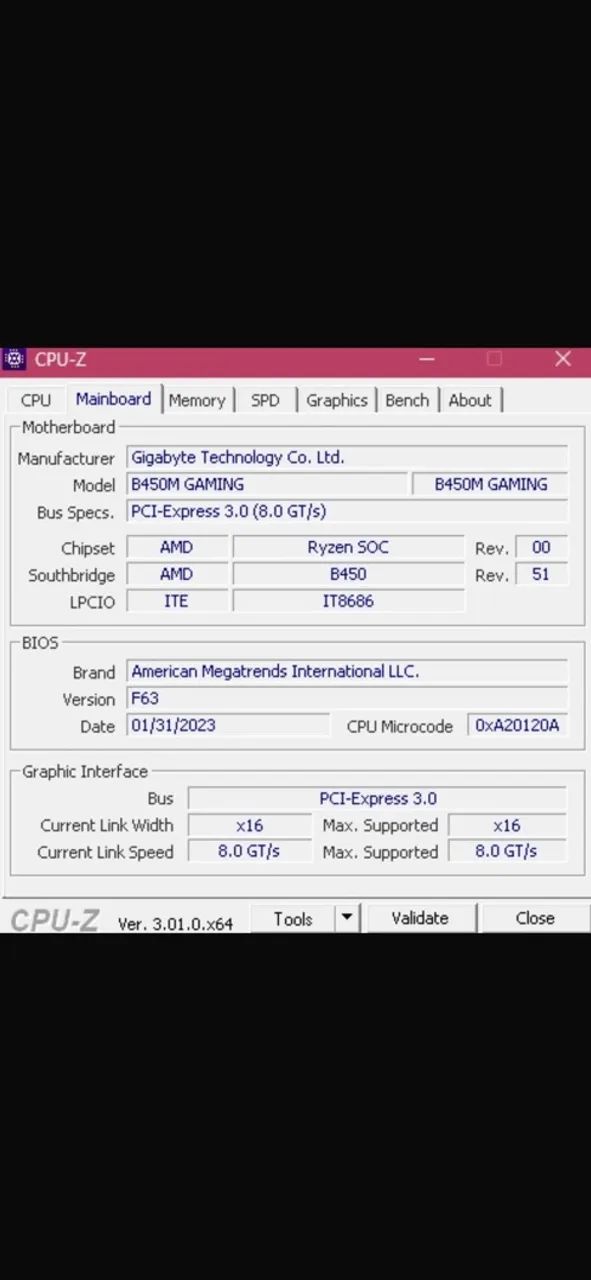Image resolution: width=591 pixels, height=1280 pixels.
Task: Open the Graphics tab
Action: click(x=337, y=400)
